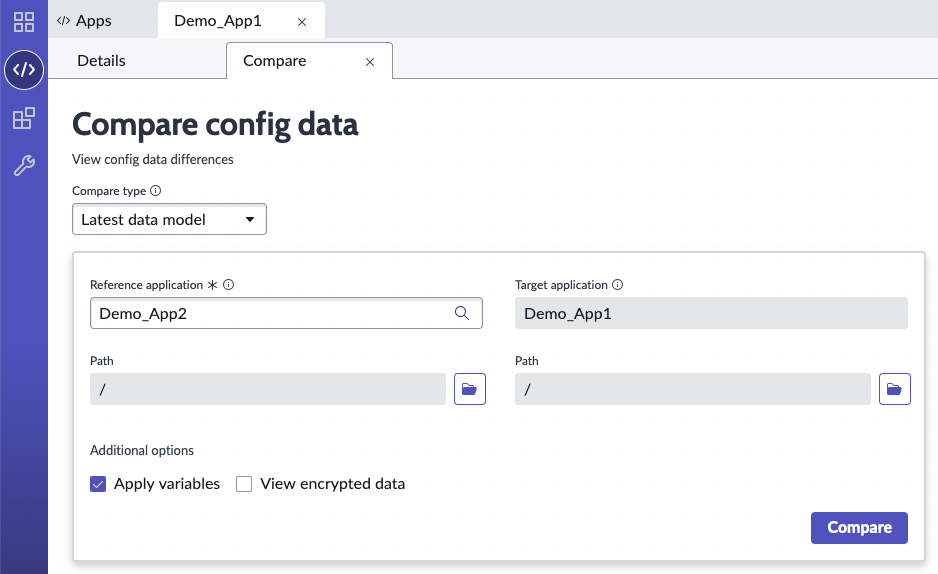This screenshot has height=574, width=938.
Task: Click the Compare config data heading
Action: pyautogui.click(x=215, y=125)
